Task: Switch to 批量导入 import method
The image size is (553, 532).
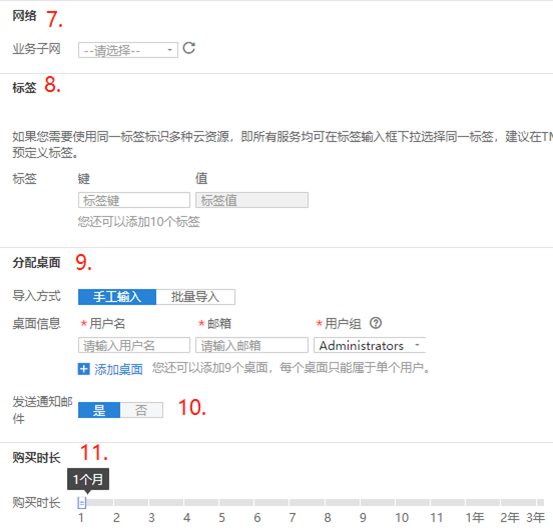Action: (x=195, y=297)
